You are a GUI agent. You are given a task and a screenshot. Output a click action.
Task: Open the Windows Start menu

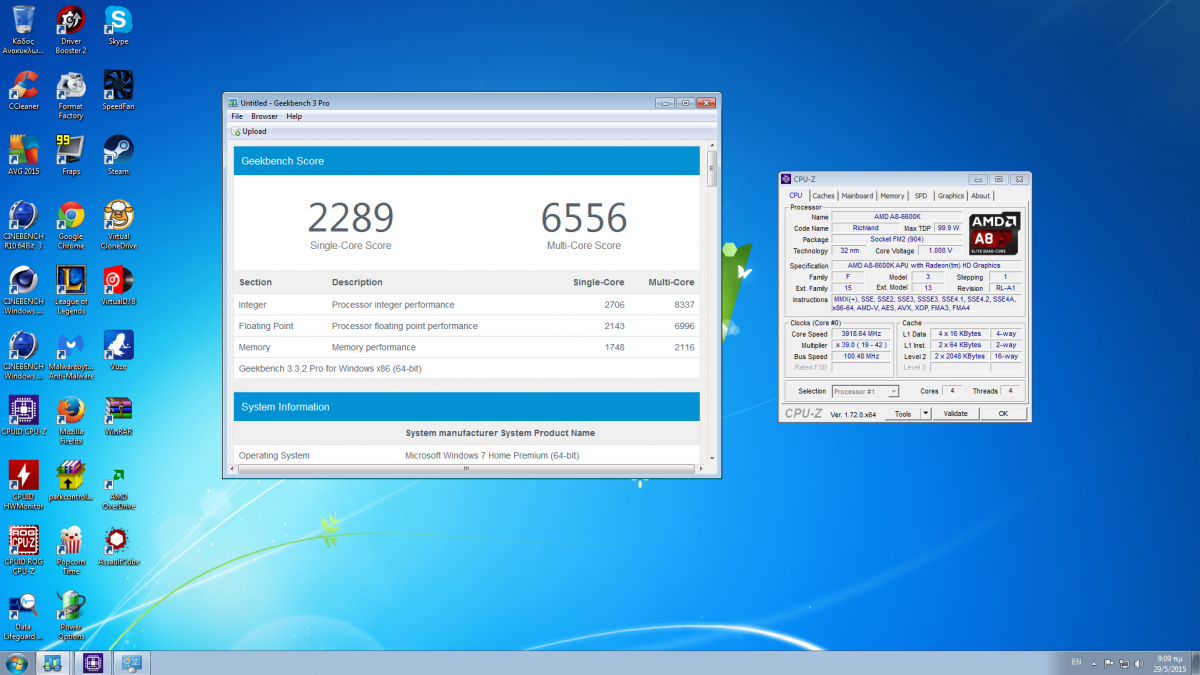coord(16,663)
